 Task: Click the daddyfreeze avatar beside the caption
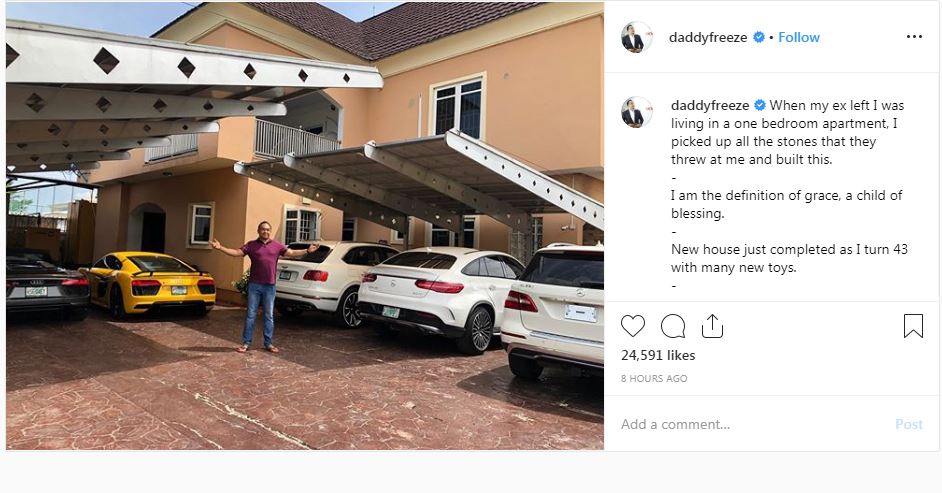point(637,112)
